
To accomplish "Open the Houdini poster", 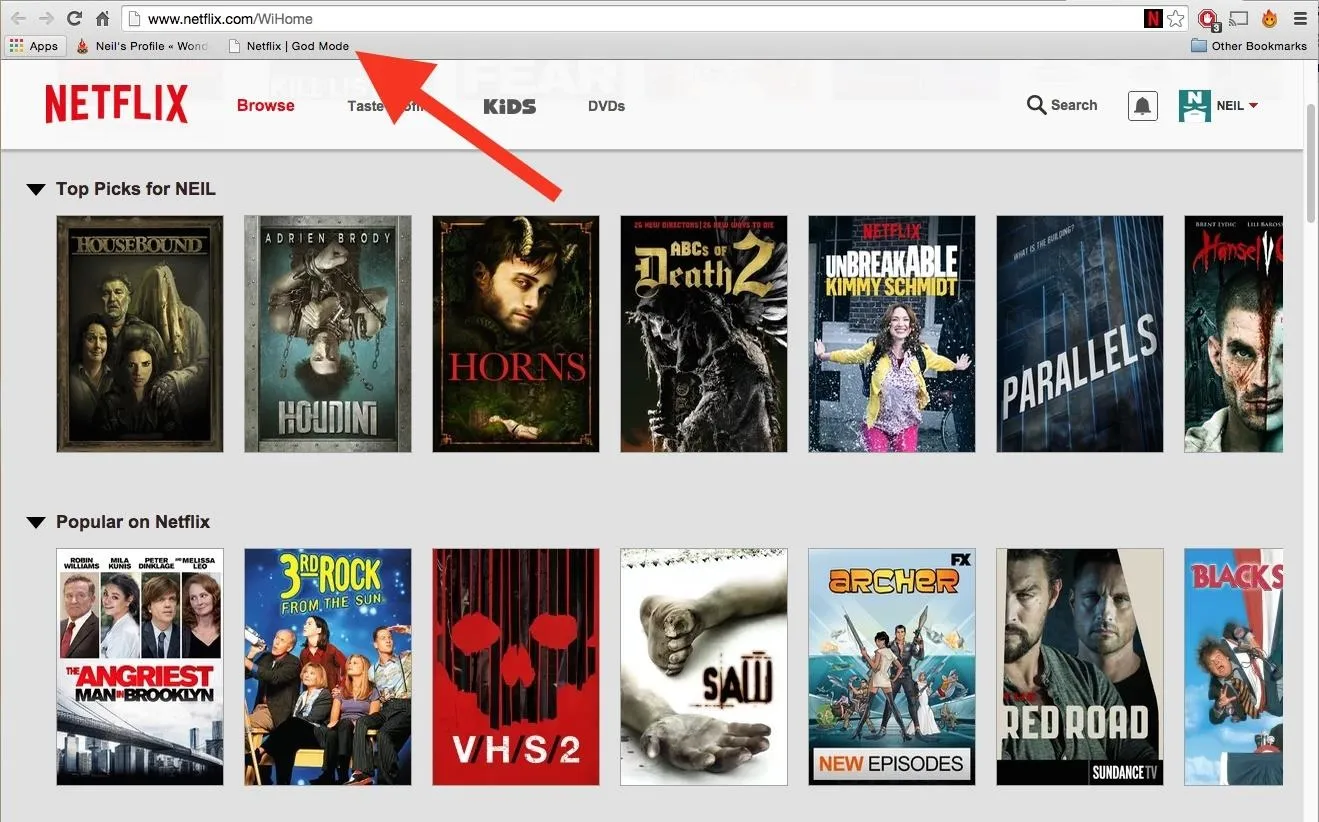I will [x=328, y=334].
